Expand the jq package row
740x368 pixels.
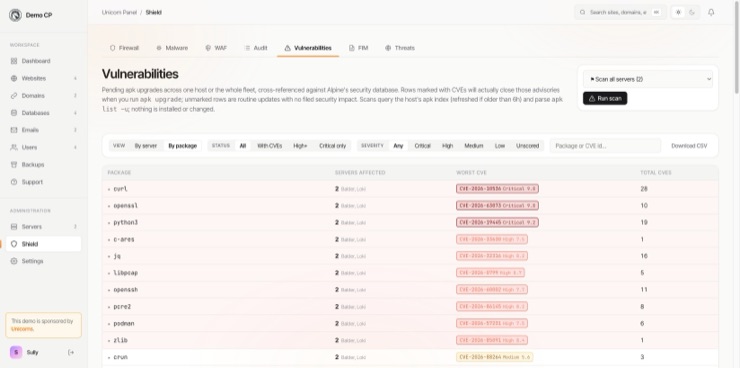pyautogui.click(x=410, y=256)
